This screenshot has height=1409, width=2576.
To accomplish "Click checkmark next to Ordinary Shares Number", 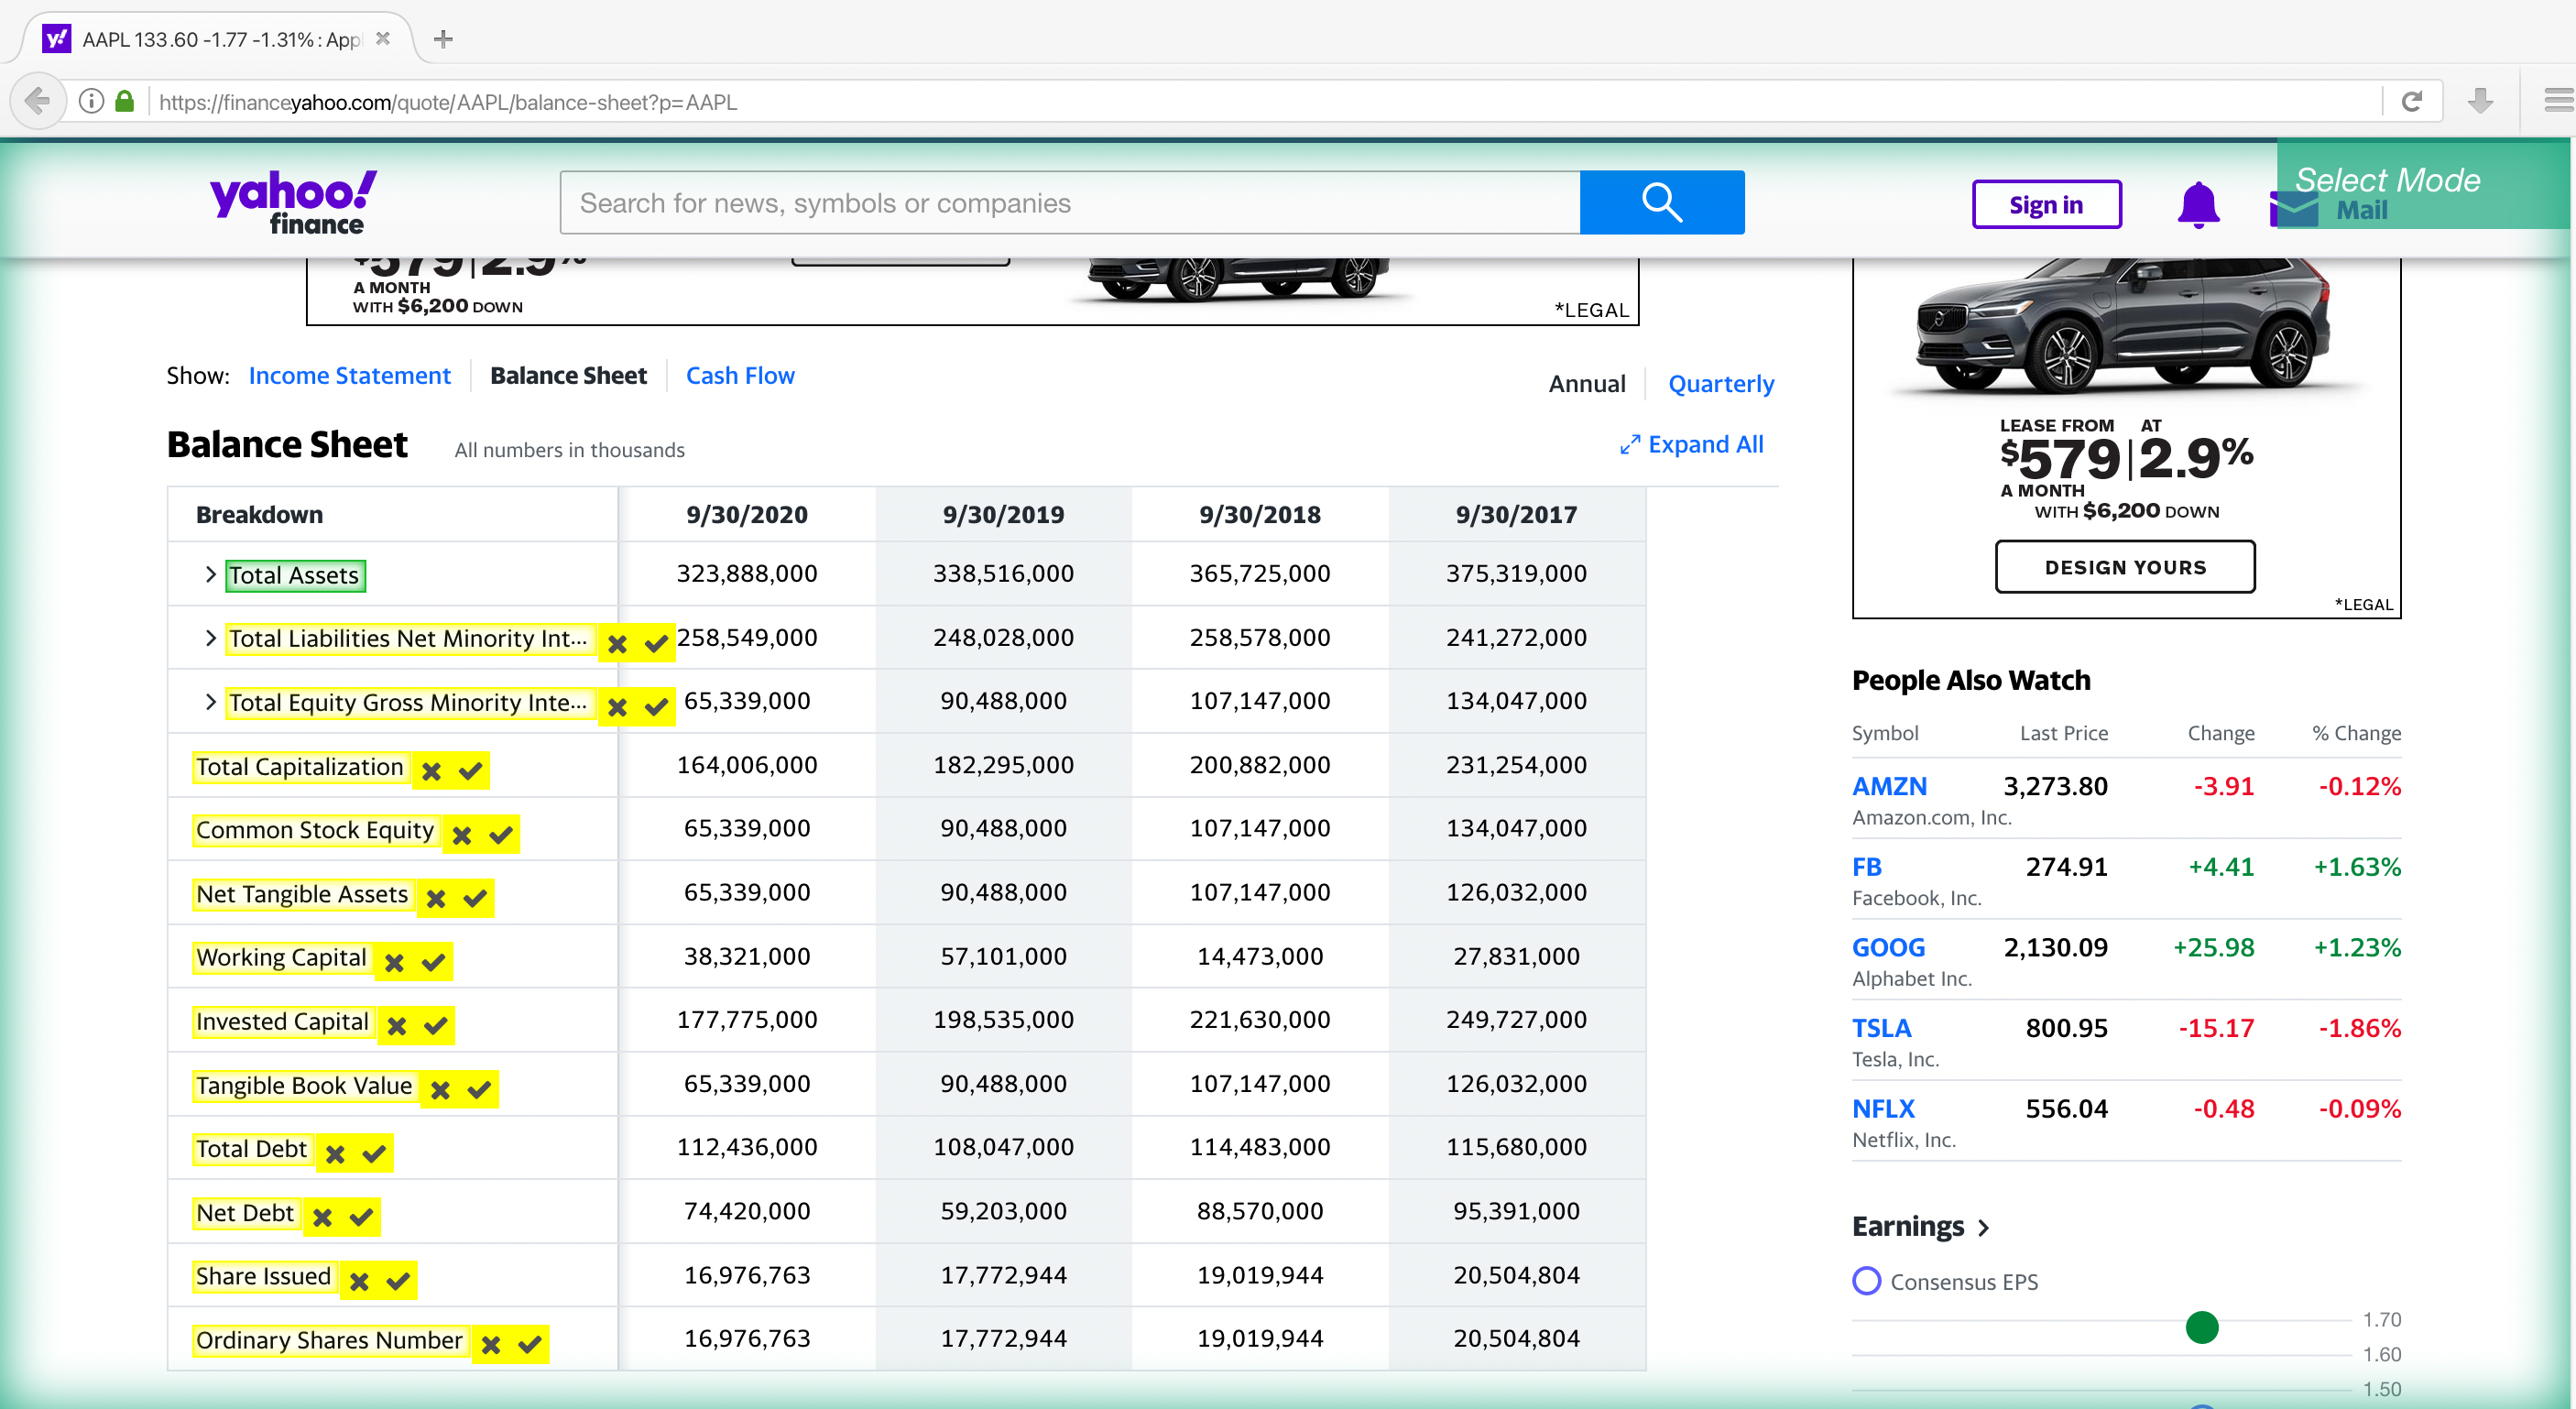I will [x=529, y=1345].
